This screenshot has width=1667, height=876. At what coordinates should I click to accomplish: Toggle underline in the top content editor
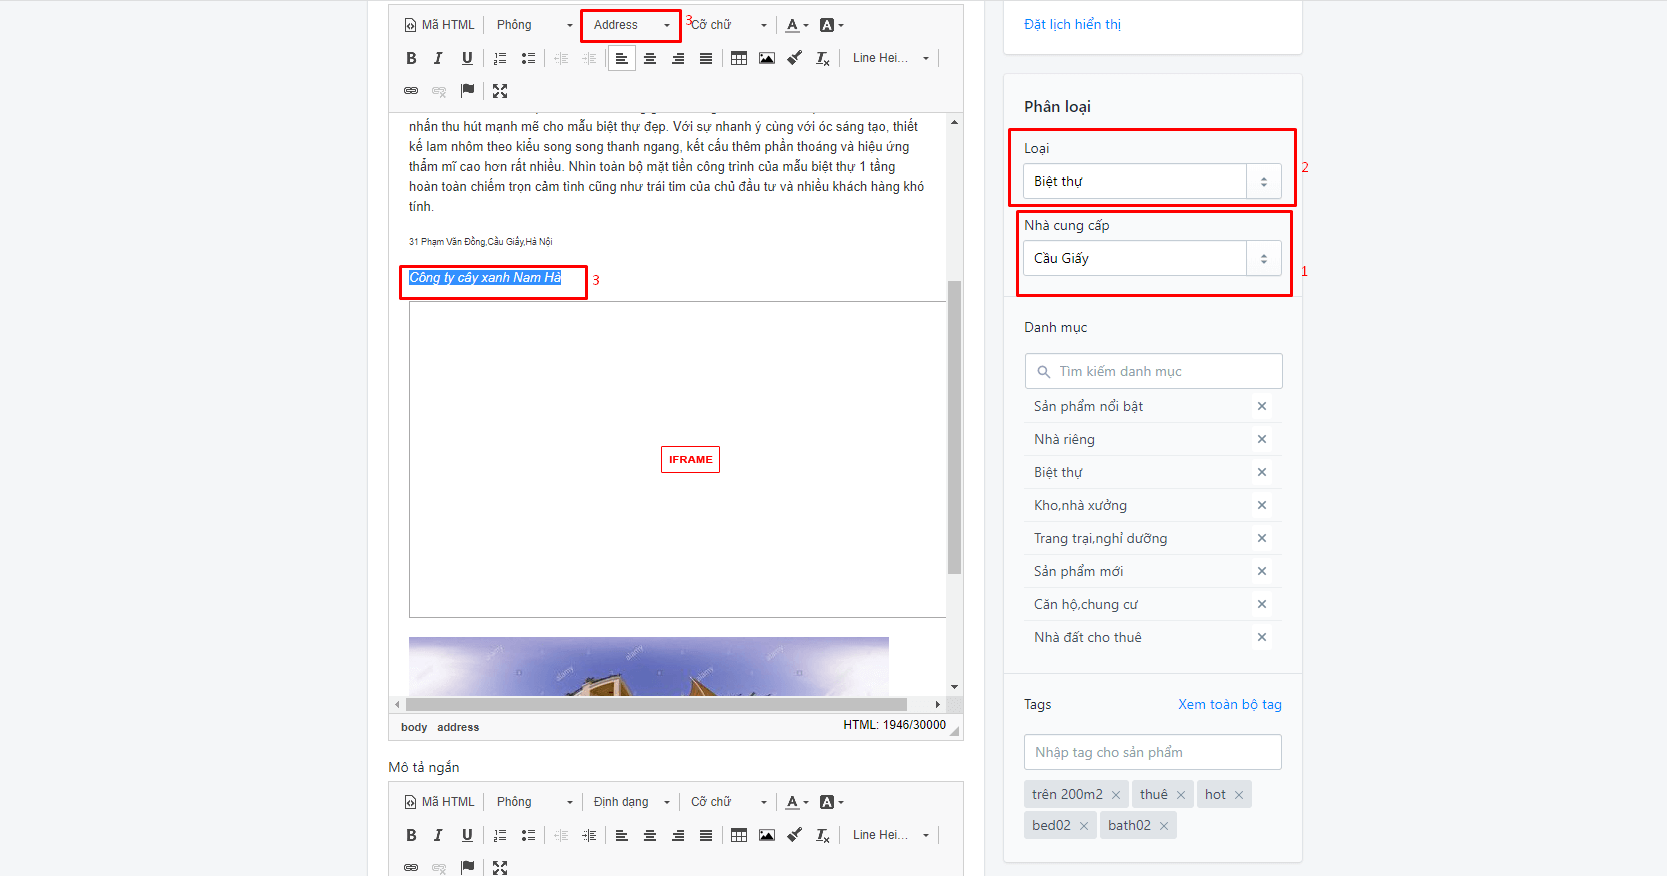tap(467, 58)
